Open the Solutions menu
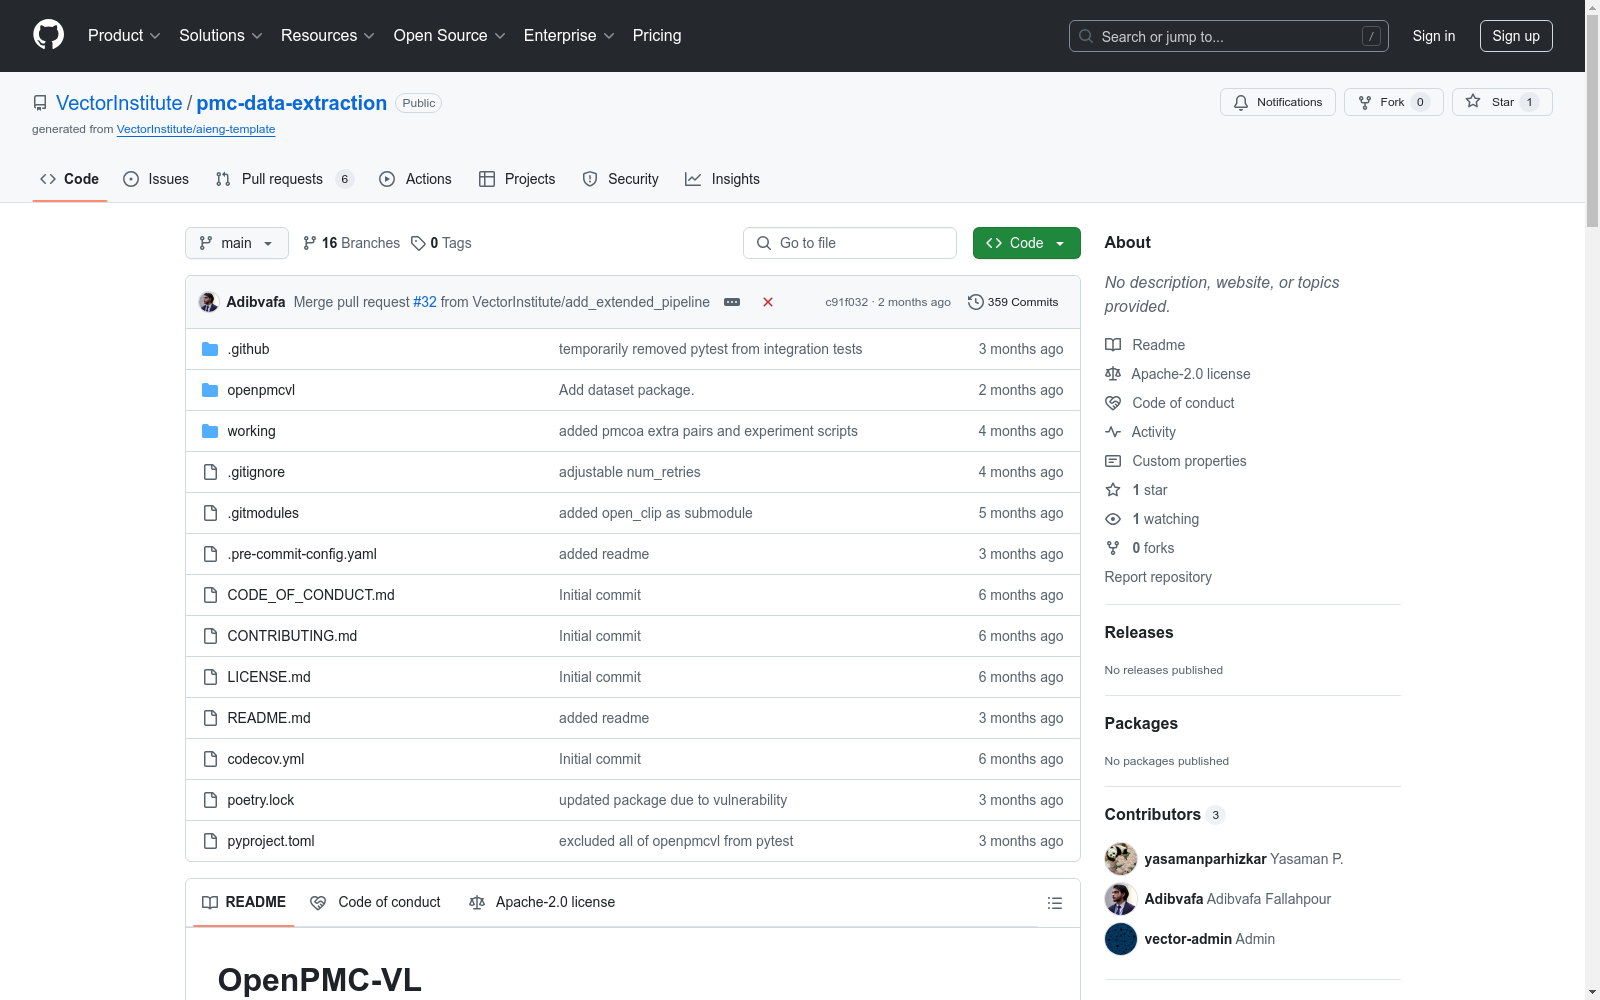1600x1000 pixels. [x=221, y=36]
